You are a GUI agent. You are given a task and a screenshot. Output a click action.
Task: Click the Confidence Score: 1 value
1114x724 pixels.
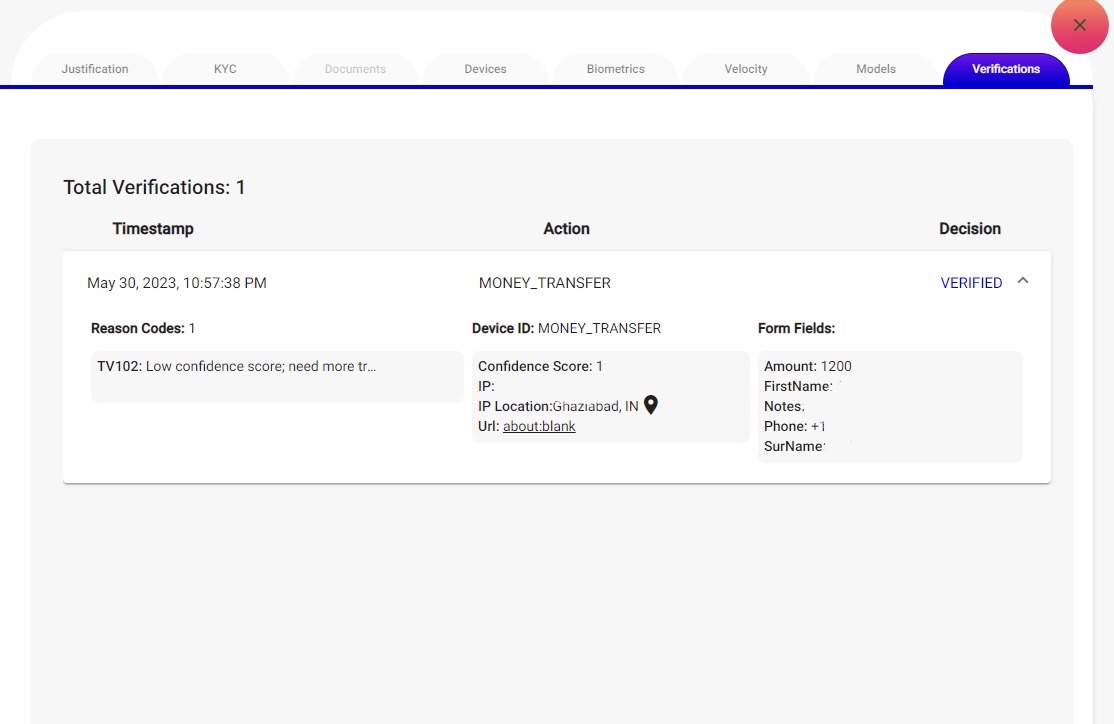point(540,367)
